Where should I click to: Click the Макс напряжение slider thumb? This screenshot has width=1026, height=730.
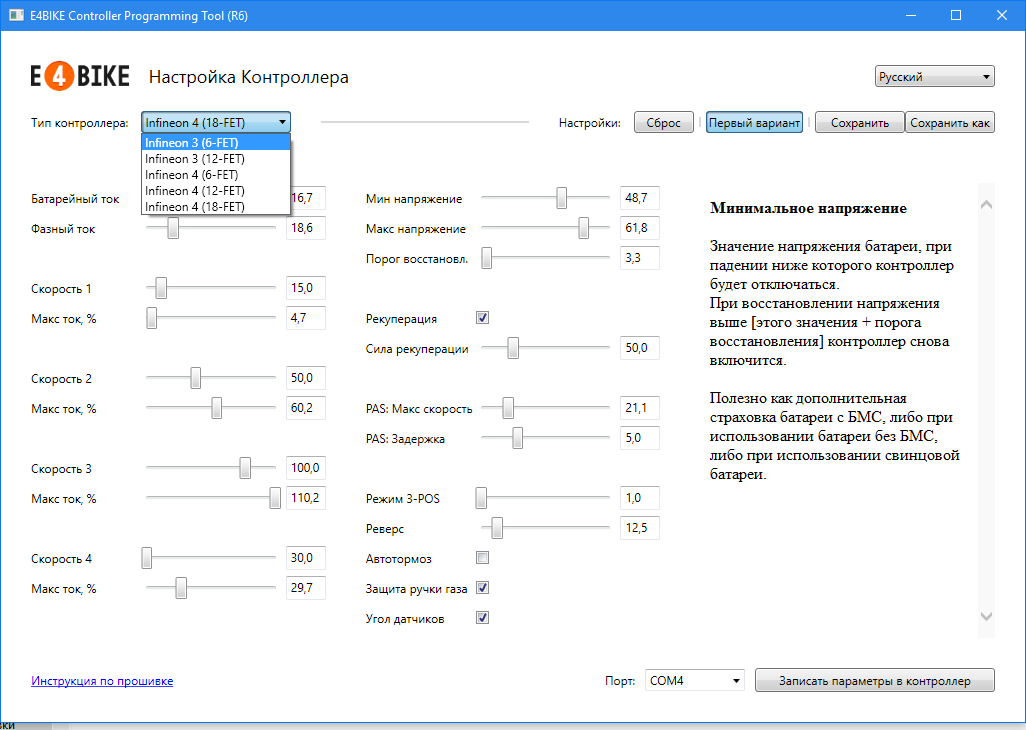coord(584,228)
